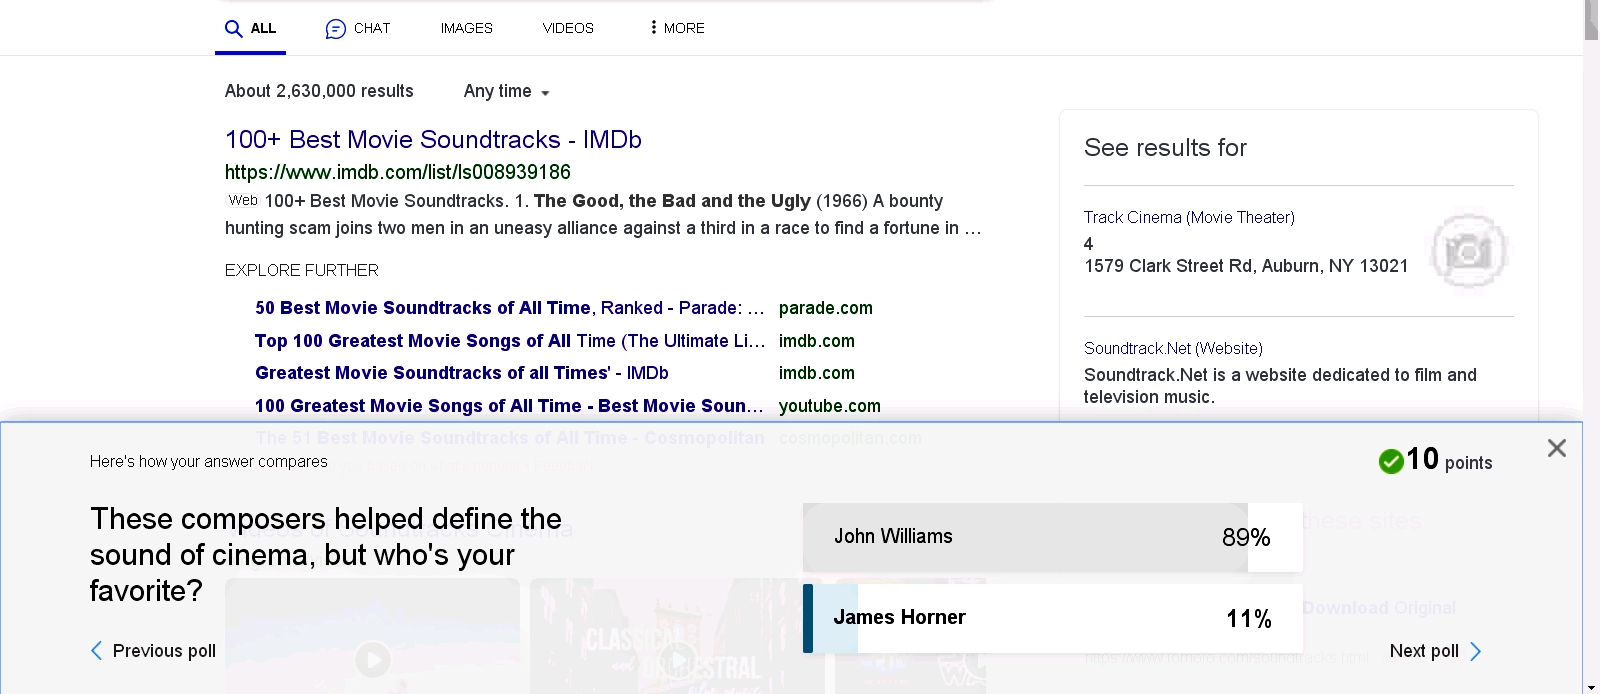
Task: Go to the Previous poll
Action: (x=153, y=651)
